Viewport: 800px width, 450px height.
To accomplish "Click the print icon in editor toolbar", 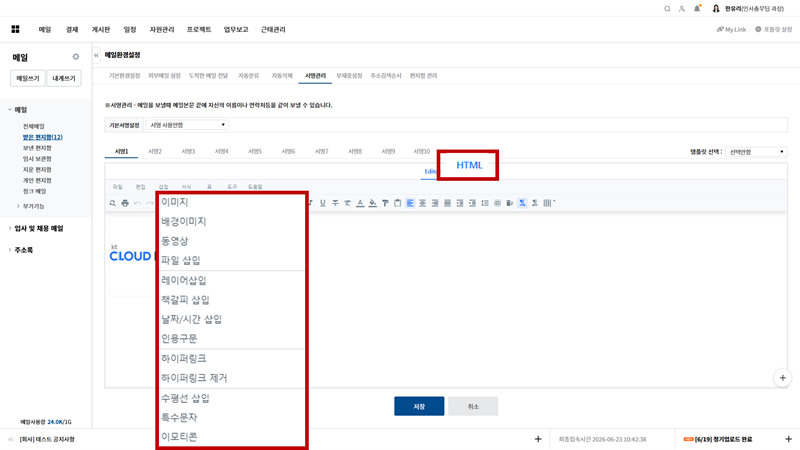I will (x=125, y=203).
